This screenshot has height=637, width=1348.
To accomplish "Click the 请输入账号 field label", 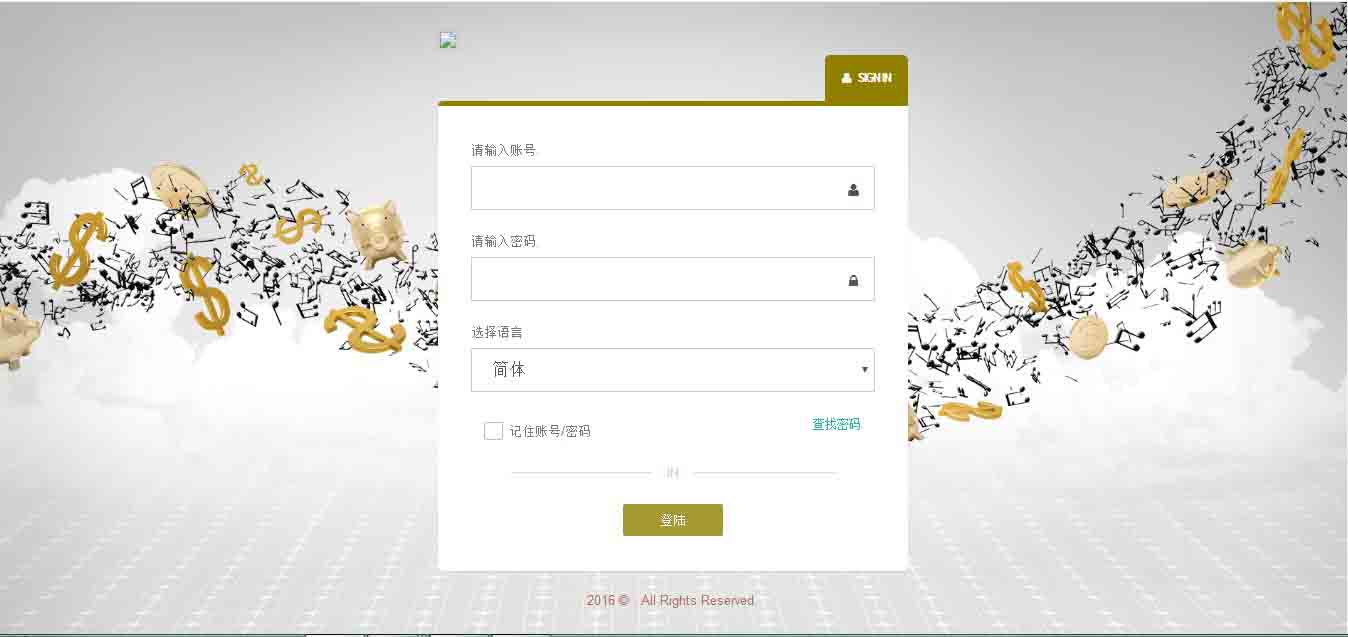I will click(x=504, y=150).
